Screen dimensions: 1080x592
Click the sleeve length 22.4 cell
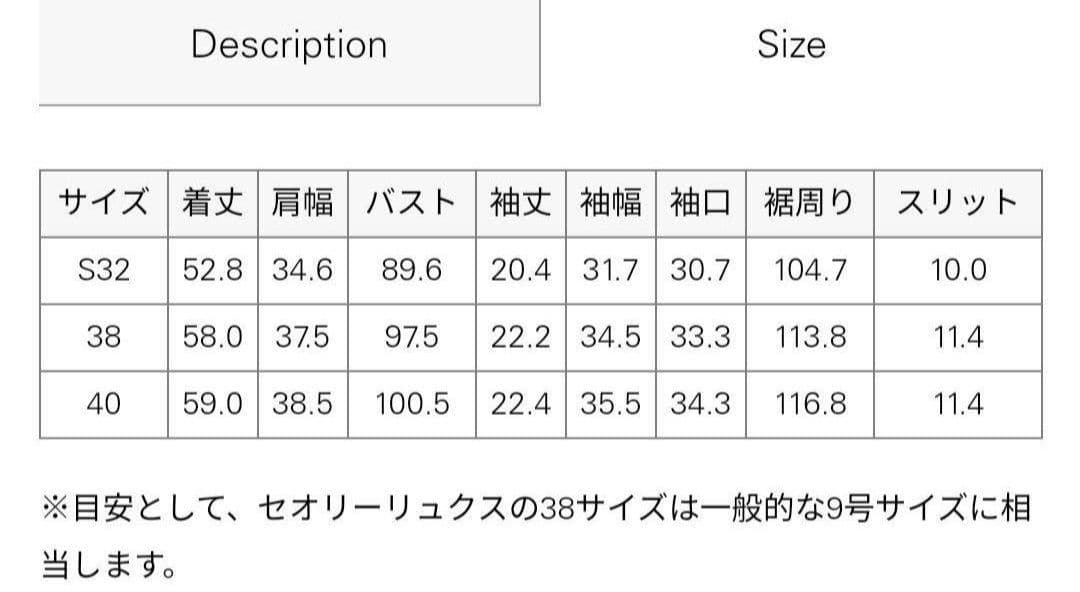518,403
